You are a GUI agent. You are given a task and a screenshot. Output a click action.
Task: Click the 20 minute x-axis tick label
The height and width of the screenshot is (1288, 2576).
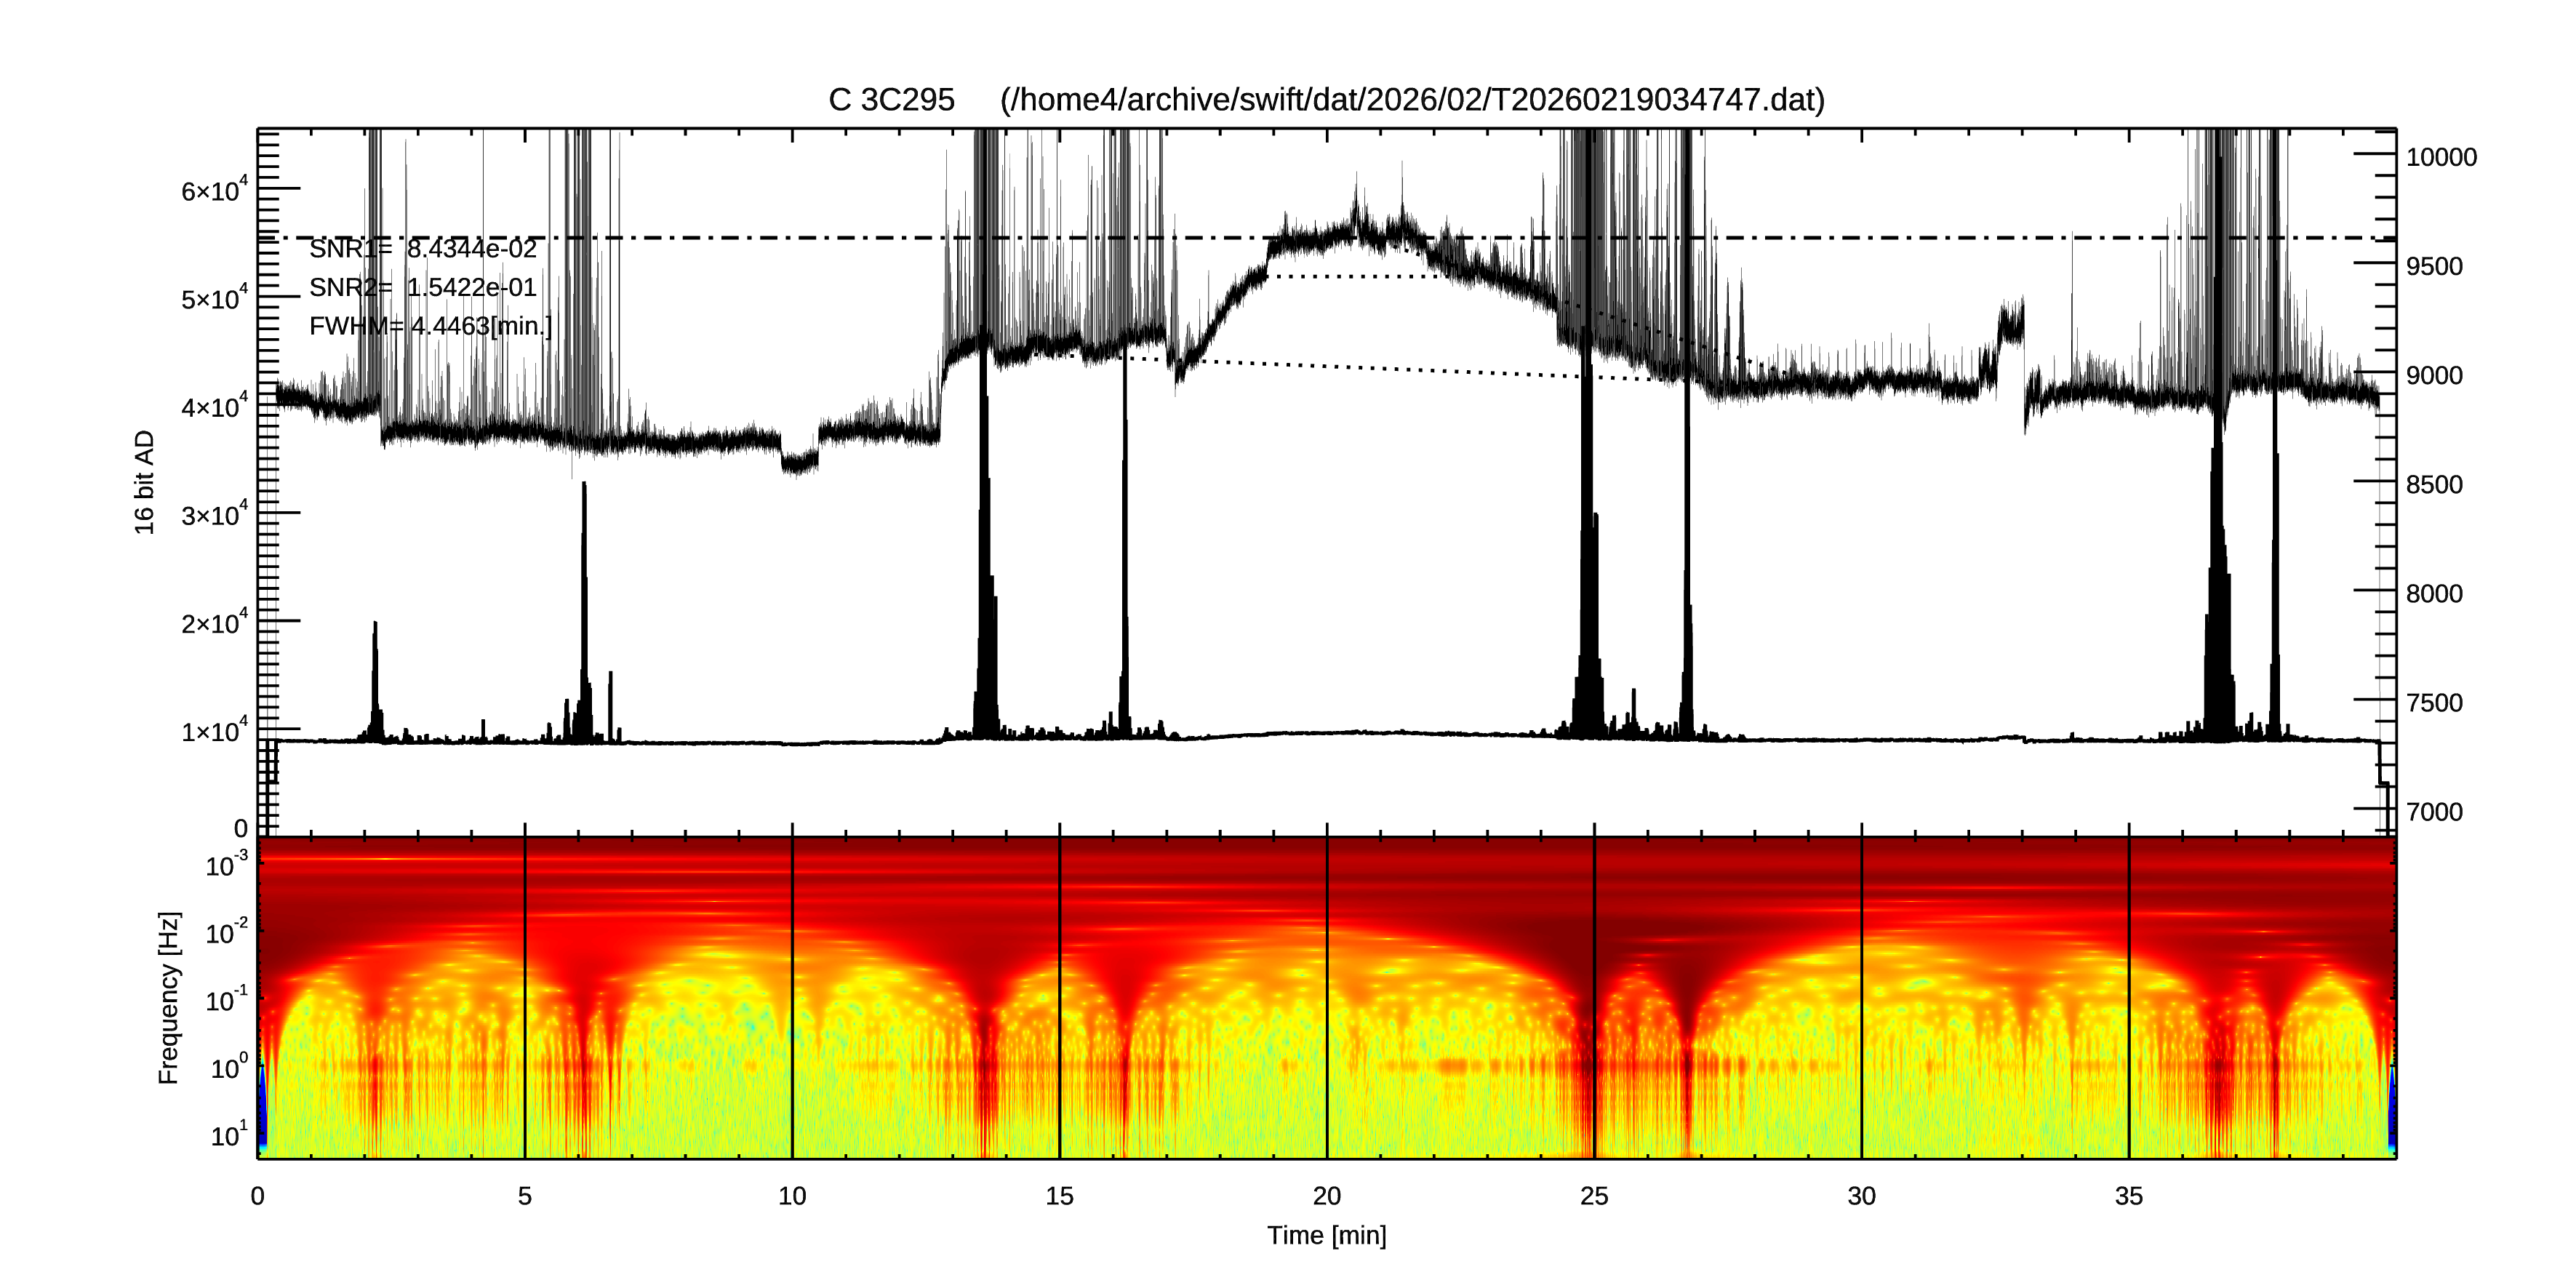(x=1326, y=1196)
